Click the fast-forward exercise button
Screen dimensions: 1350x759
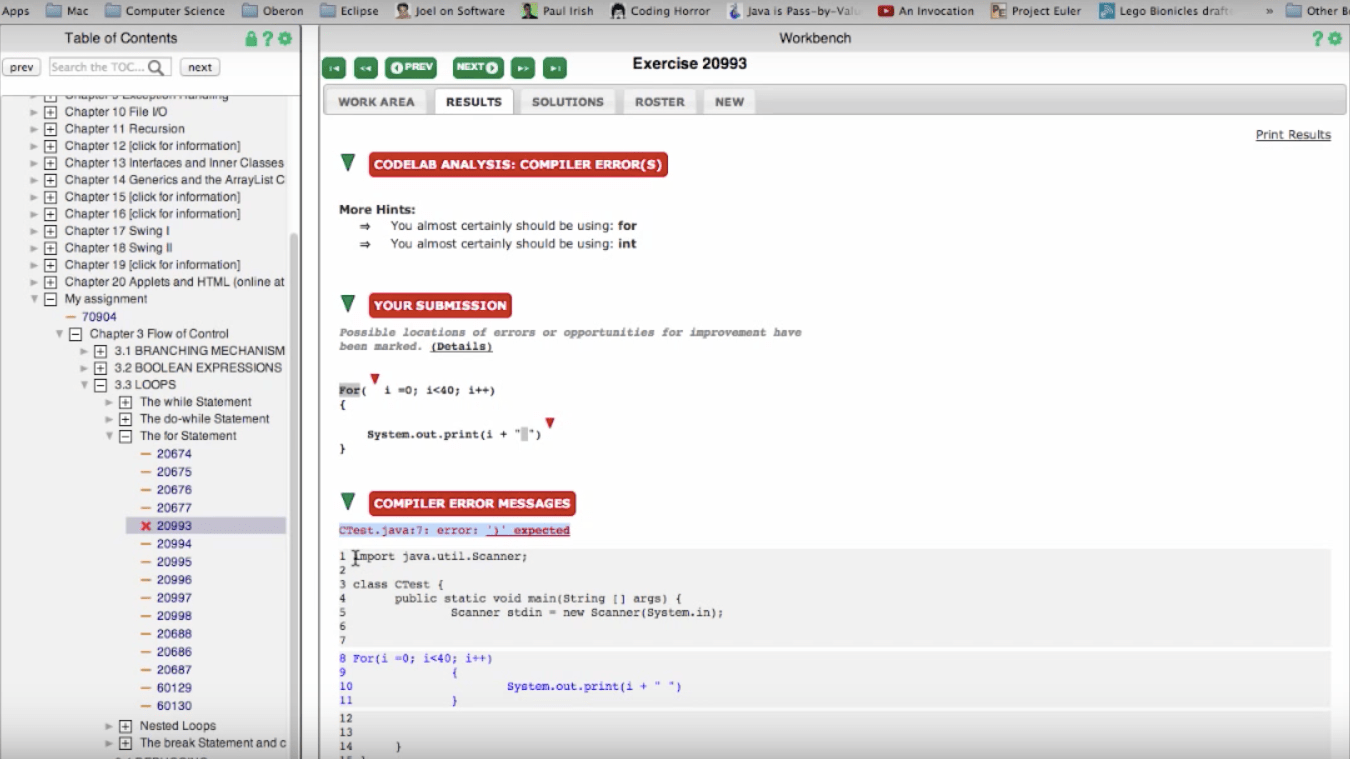pyautogui.click(x=522, y=68)
